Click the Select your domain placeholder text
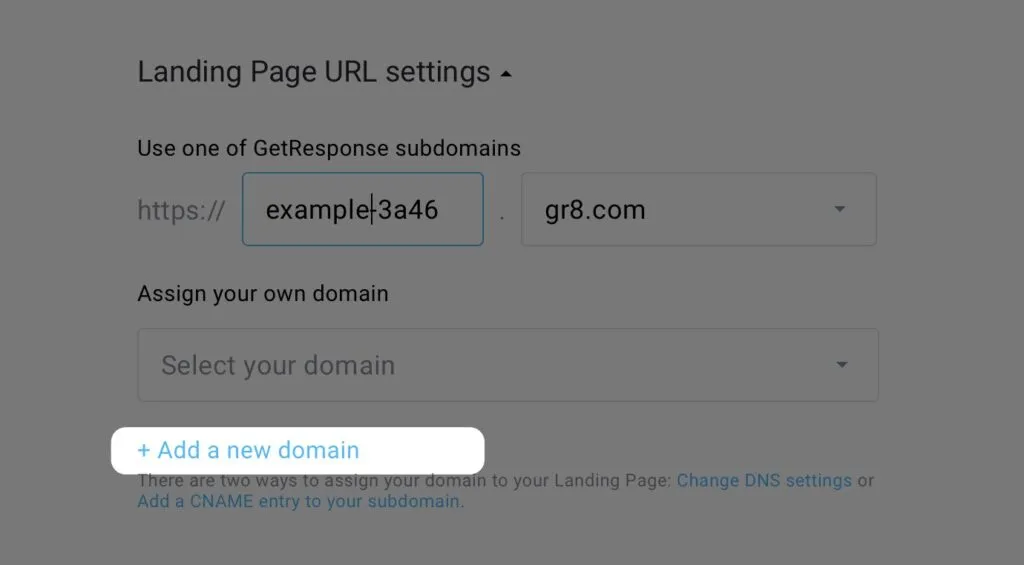 tap(278, 366)
